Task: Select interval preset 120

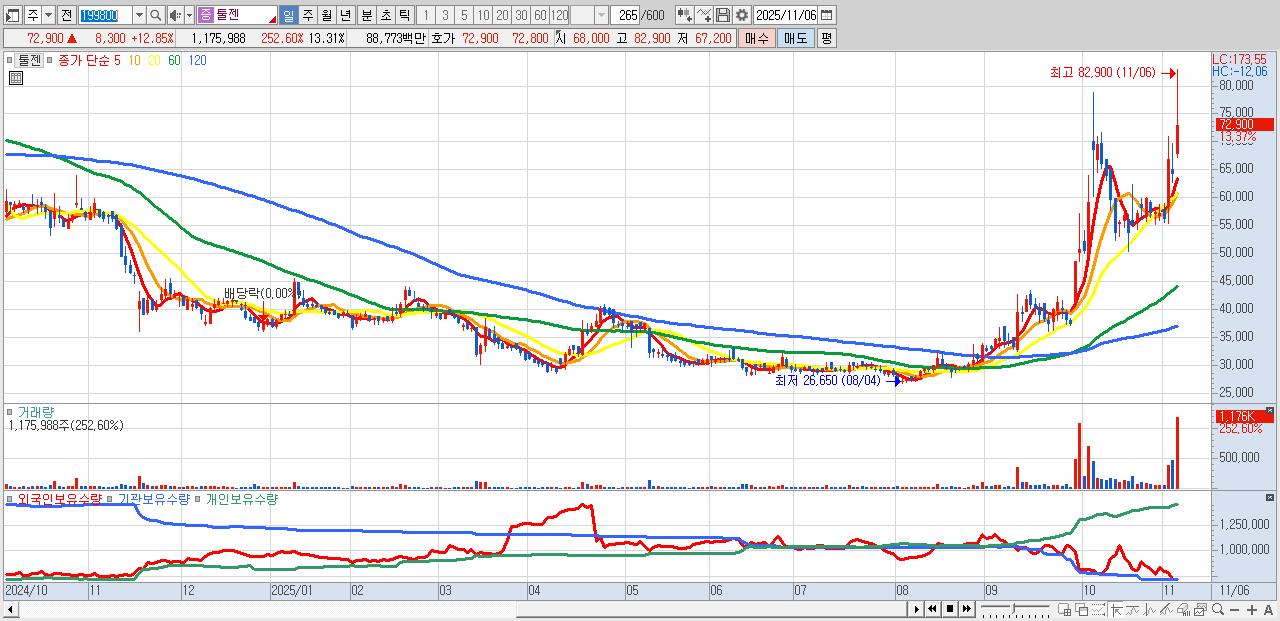Action: point(559,16)
